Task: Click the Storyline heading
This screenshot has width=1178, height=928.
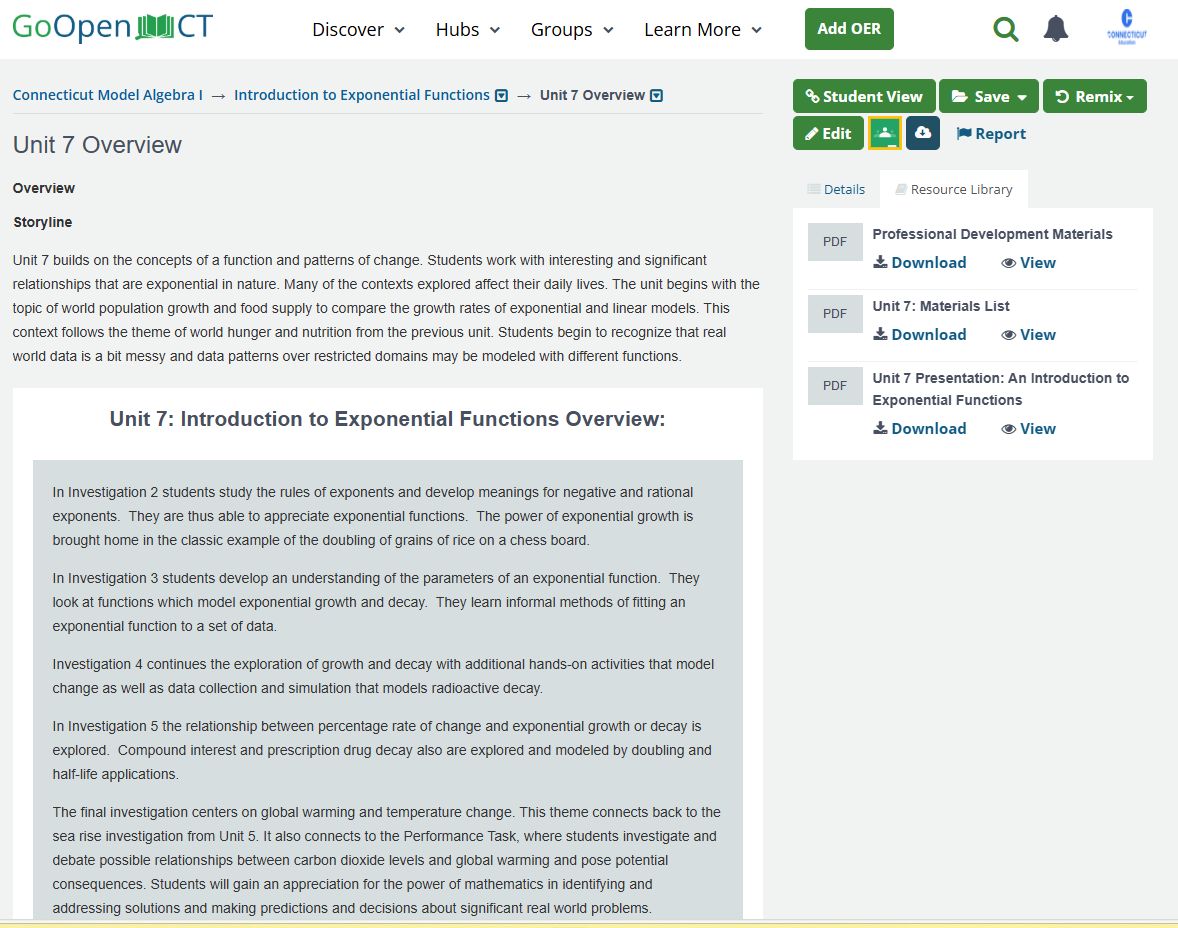Action: (43, 222)
